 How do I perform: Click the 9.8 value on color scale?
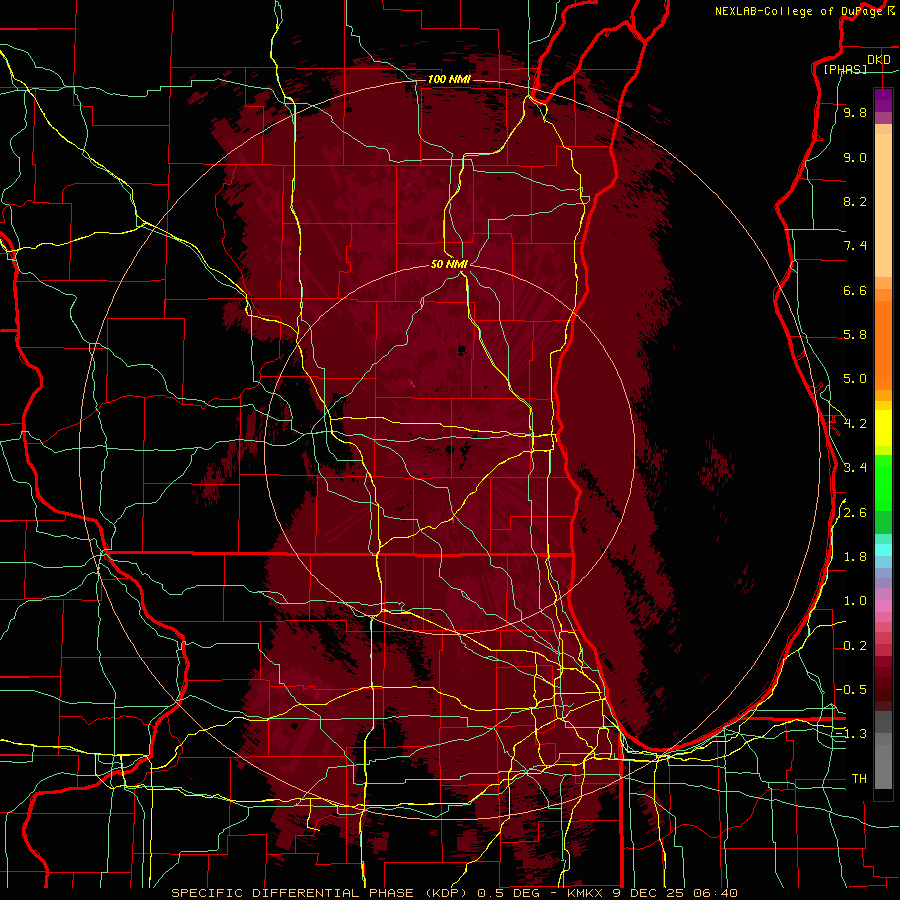(x=855, y=113)
